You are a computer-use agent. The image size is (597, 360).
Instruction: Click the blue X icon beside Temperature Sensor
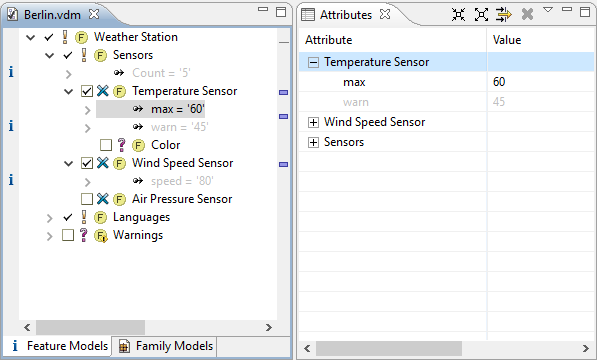click(102, 91)
